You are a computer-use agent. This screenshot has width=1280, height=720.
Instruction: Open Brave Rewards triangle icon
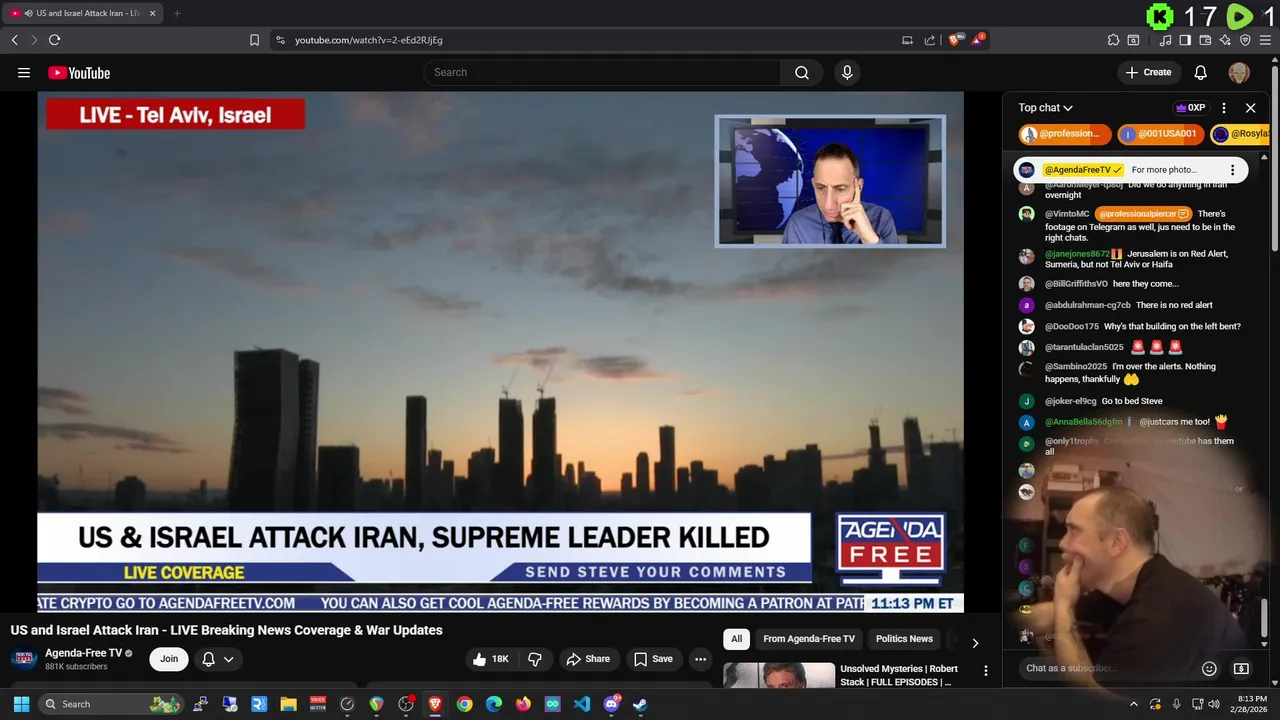pyautogui.click(x=978, y=40)
